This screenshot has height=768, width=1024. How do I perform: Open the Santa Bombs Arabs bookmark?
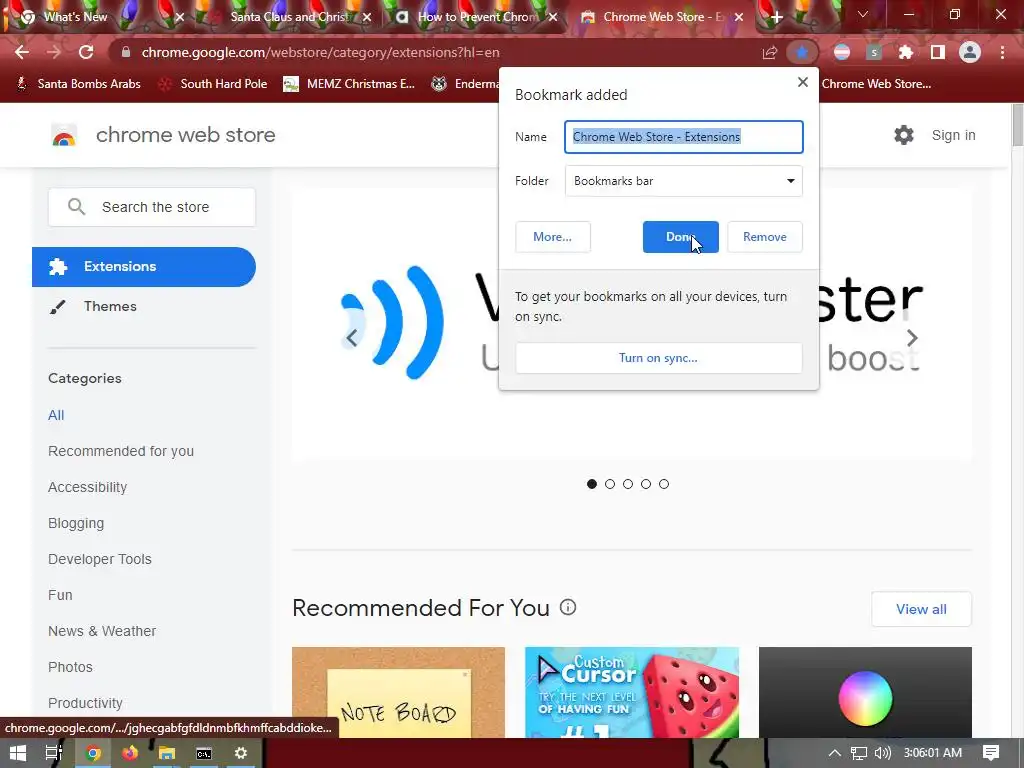(78, 84)
